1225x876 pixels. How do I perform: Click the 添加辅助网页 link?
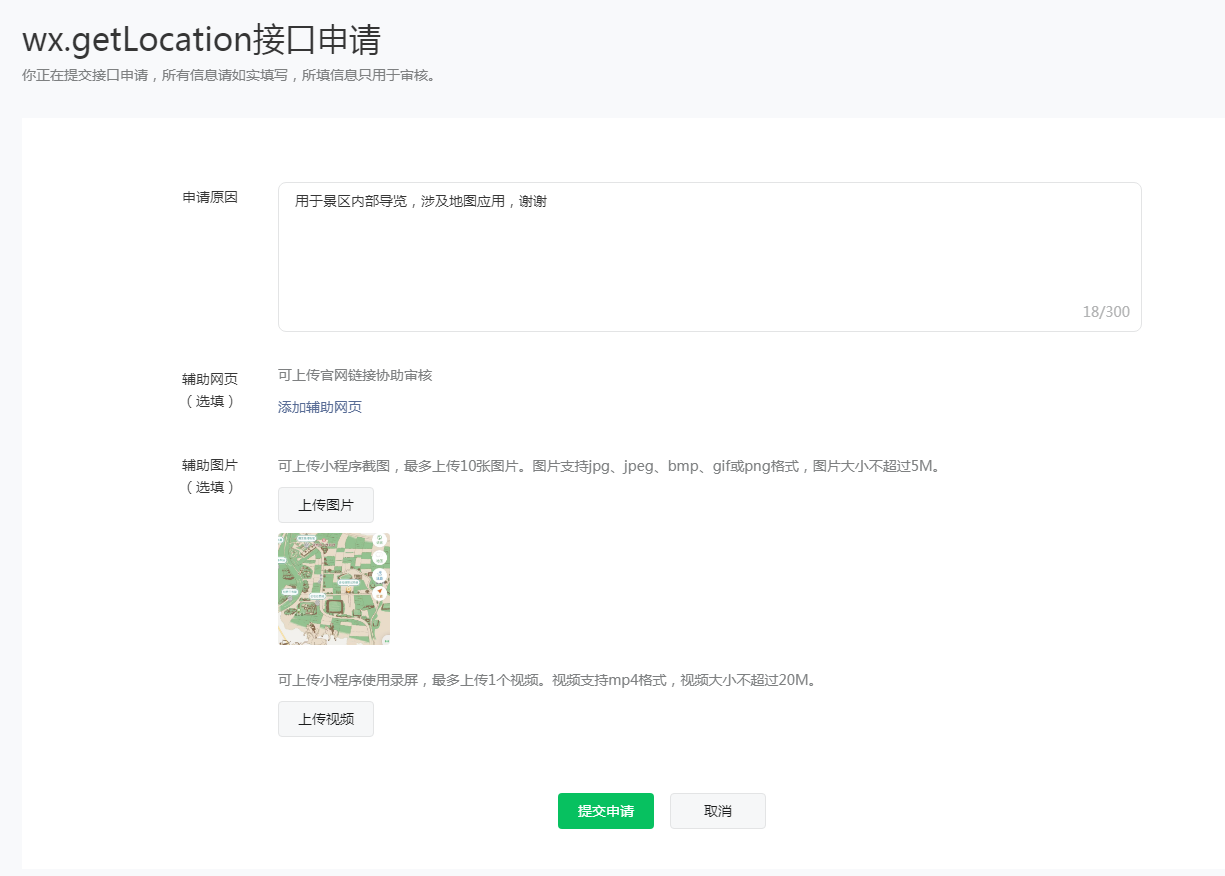coord(320,407)
